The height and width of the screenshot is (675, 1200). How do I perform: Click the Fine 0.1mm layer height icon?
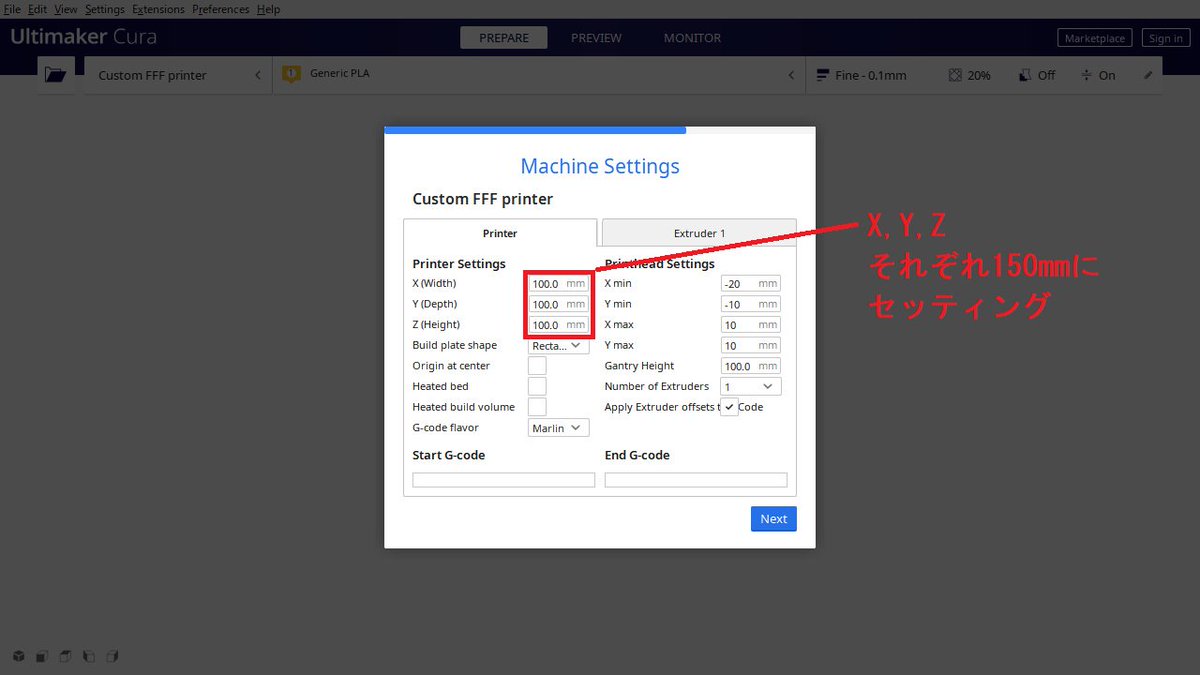tap(823, 75)
